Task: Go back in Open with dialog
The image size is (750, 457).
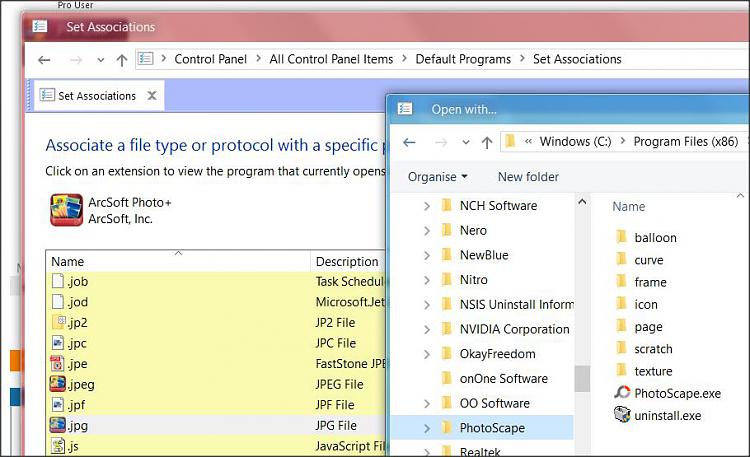Action: tap(409, 142)
